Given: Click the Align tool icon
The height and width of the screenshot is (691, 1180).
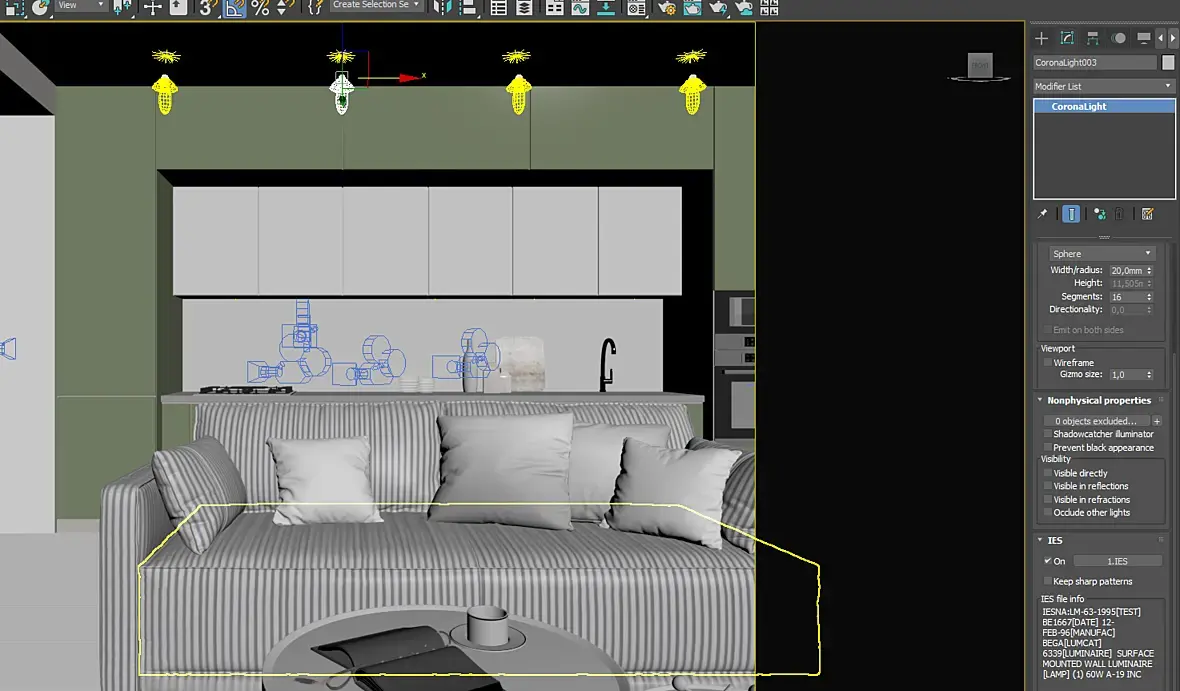Looking at the screenshot, I should 468,8.
